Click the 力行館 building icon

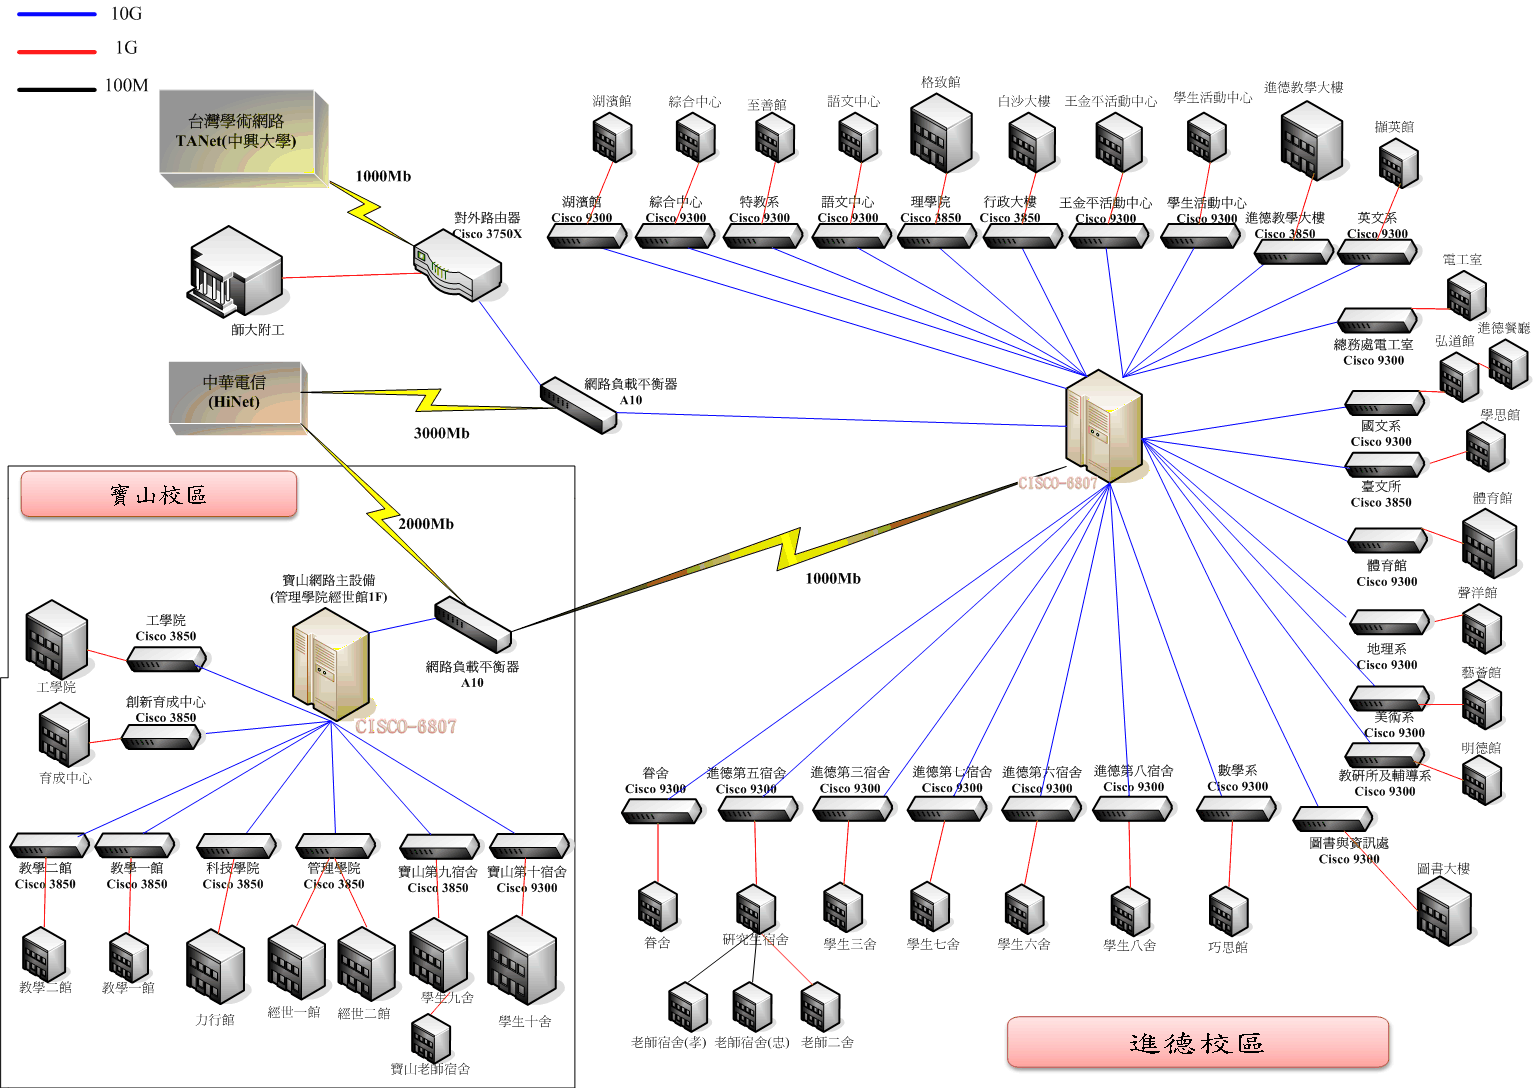215,968
